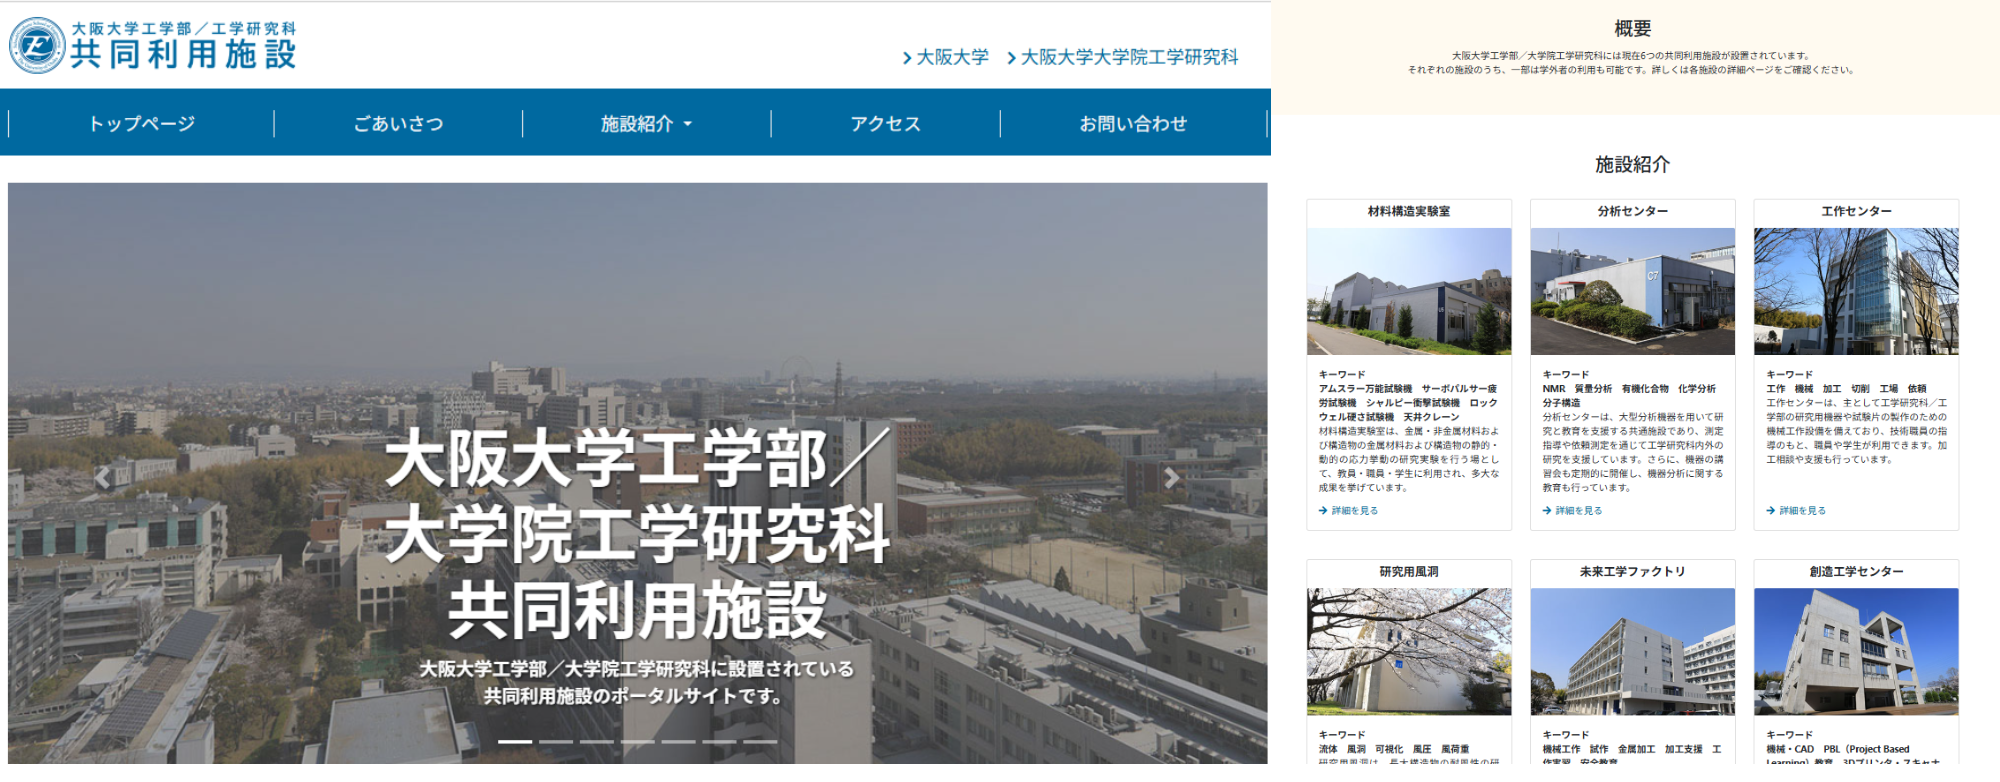This screenshot has width=2000, height=782.
Task: Expand the 施設紹介 dropdown menu
Action: click(646, 124)
